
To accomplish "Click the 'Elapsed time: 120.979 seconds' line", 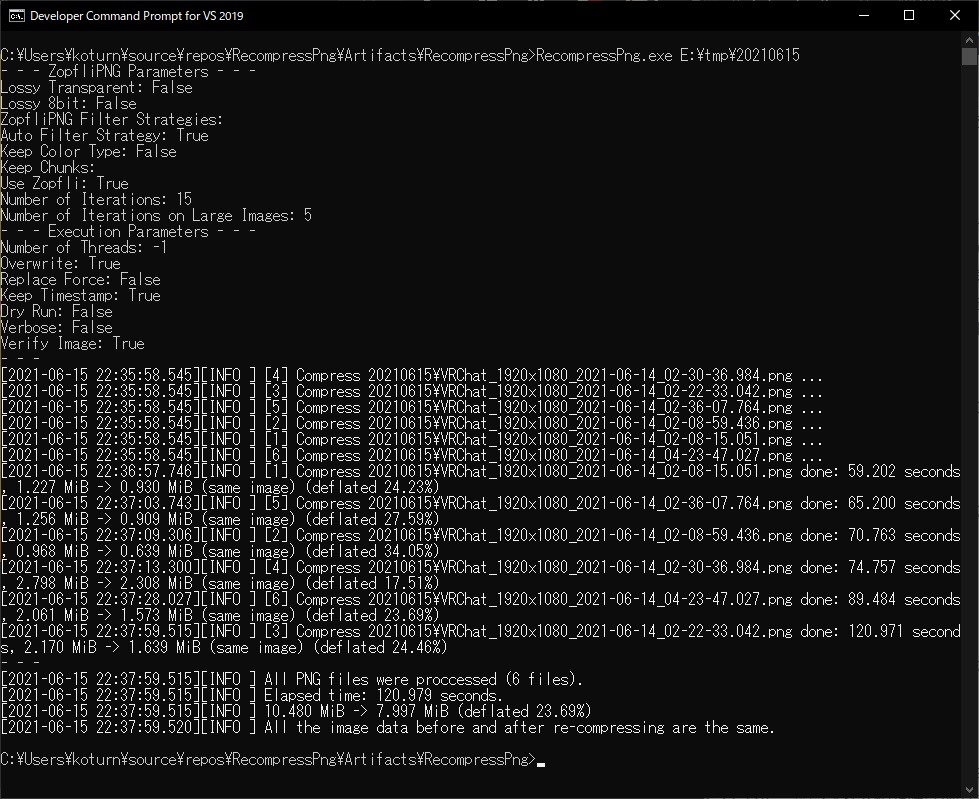I will [x=383, y=695].
